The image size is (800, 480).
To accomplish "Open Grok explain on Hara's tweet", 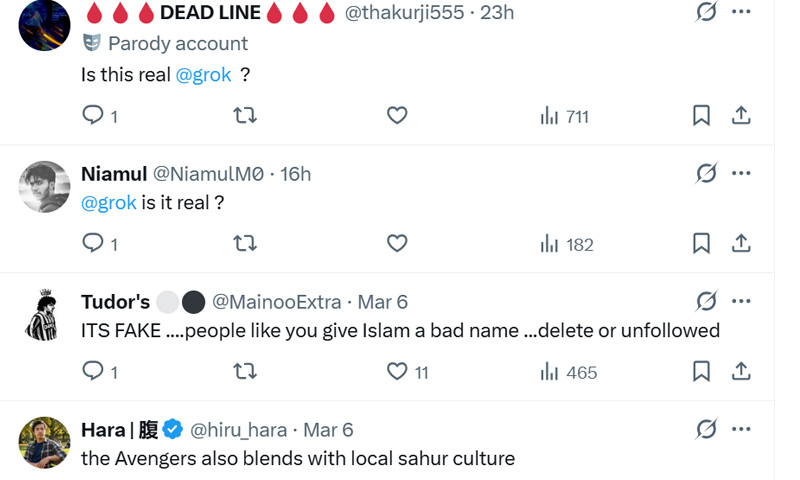I will tap(706, 429).
